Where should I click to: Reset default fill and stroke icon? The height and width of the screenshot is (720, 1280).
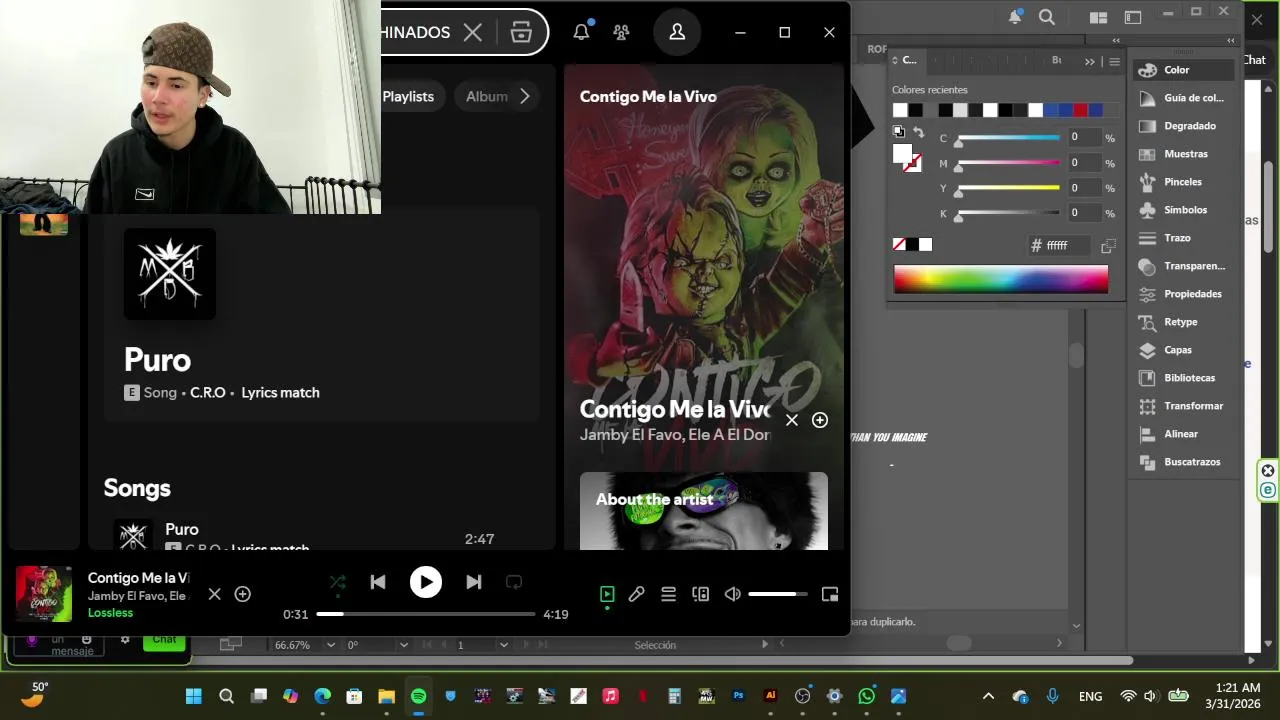point(899,132)
